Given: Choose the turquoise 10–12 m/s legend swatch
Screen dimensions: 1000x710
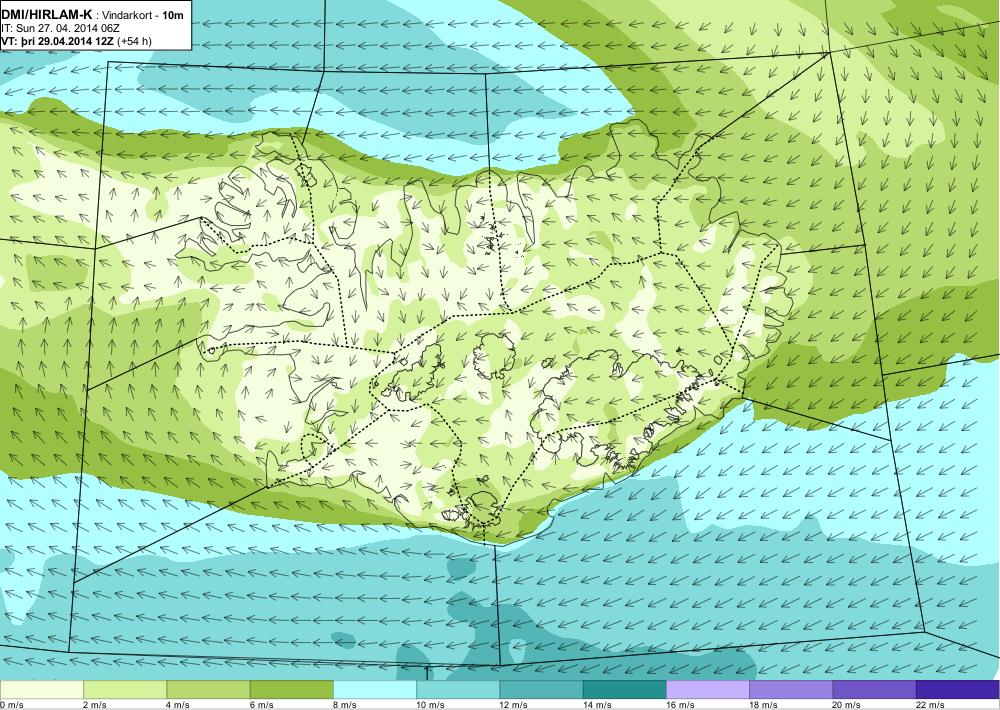Looking at the screenshot, I should click(458, 690).
